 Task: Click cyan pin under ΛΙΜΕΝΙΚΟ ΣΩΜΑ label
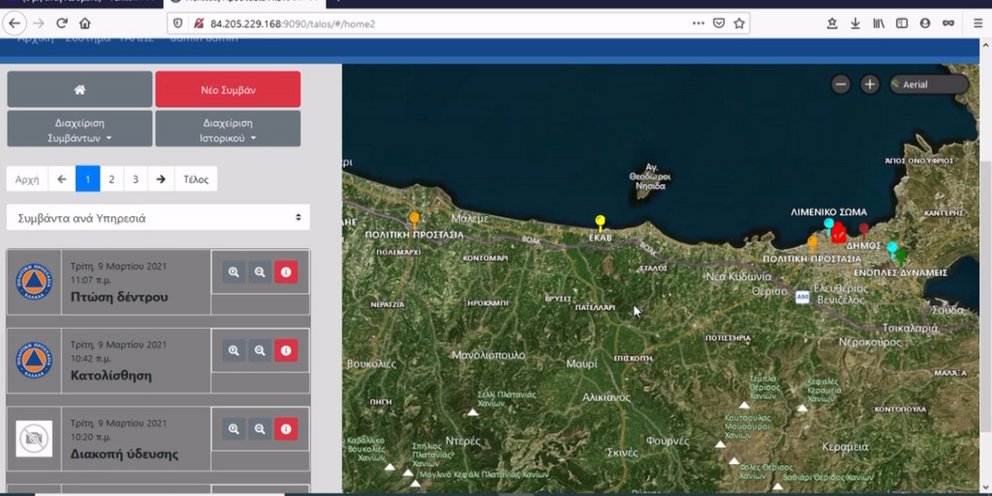(x=829, y=225)
